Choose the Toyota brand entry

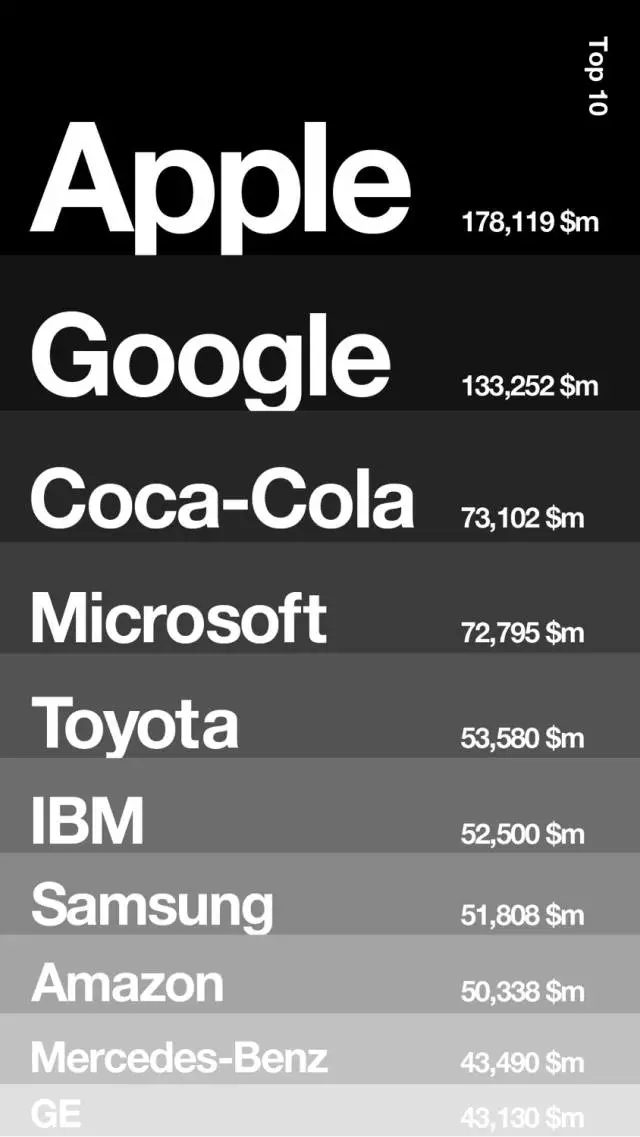tap(135, 722)
